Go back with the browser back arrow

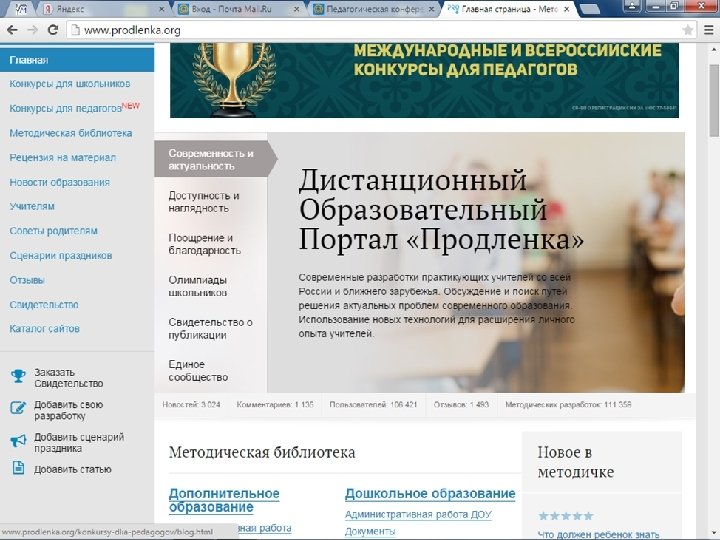12,30
